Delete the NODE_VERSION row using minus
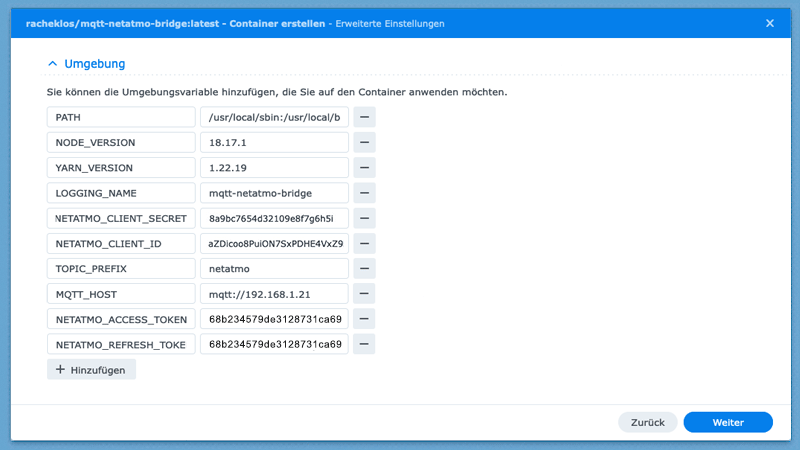Viewport: 800px width, 450px height. [x=364, y=142]
